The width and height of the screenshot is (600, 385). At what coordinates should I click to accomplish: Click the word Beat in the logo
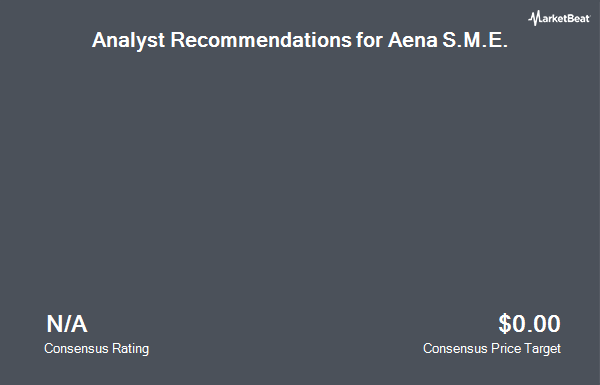pos(578,18)
